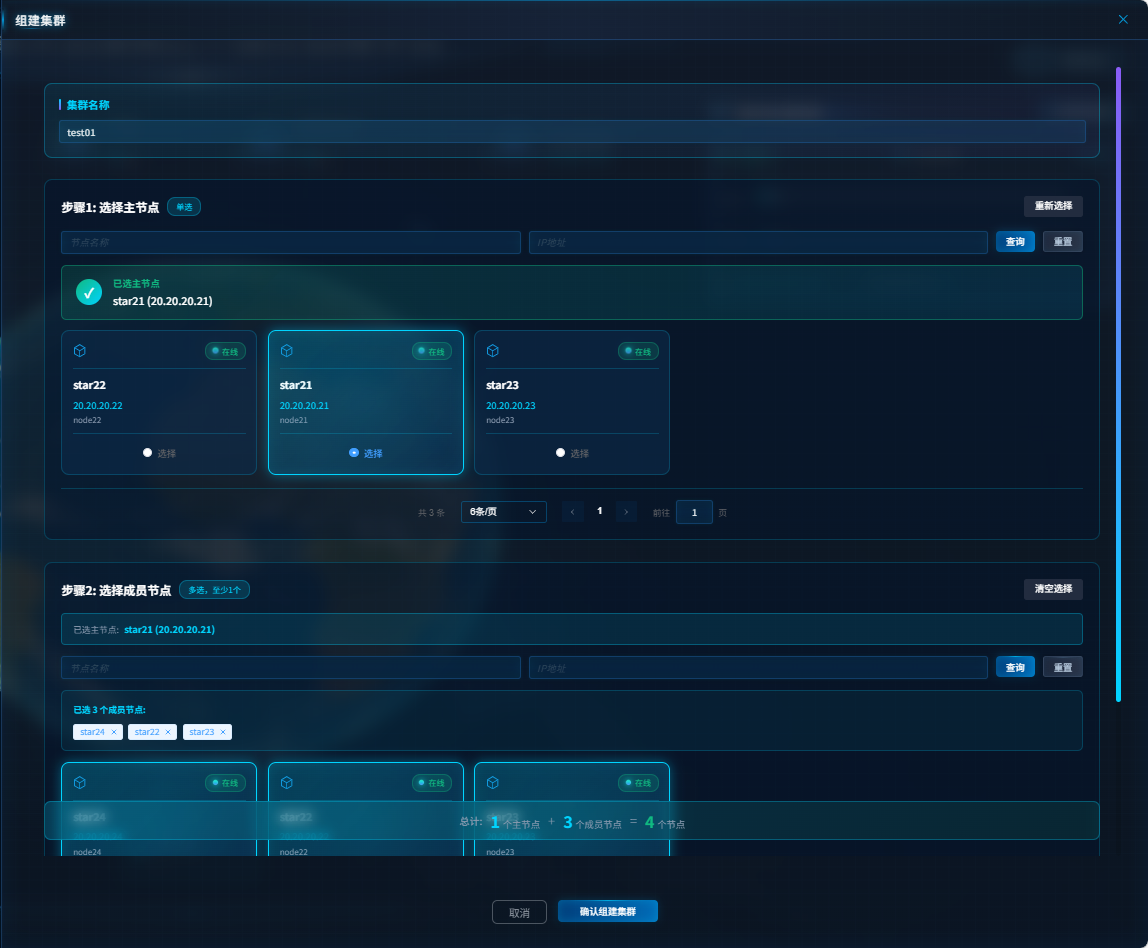The height and width of the screenshot is (948, 1148).
Task: Select star22 radio button as master node
Action: tap(148, 453)
